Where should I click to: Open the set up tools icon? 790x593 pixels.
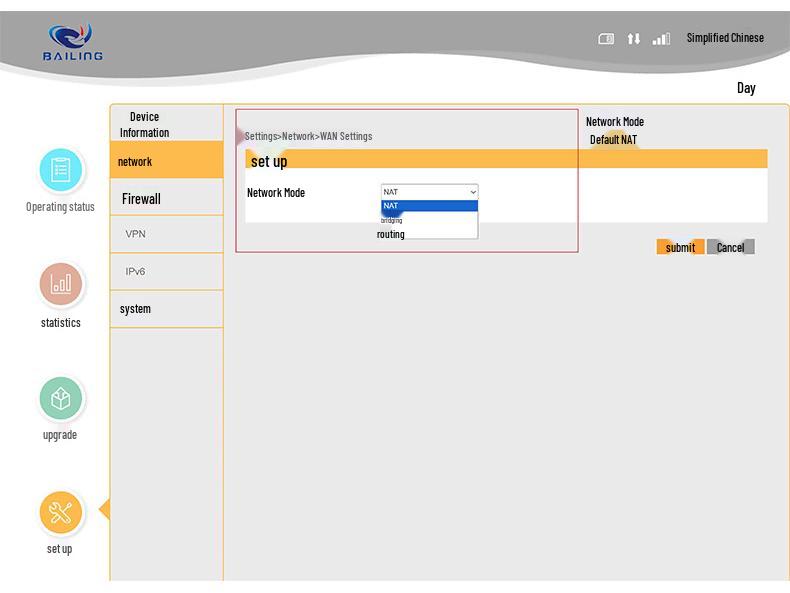(x=61, y=512)
